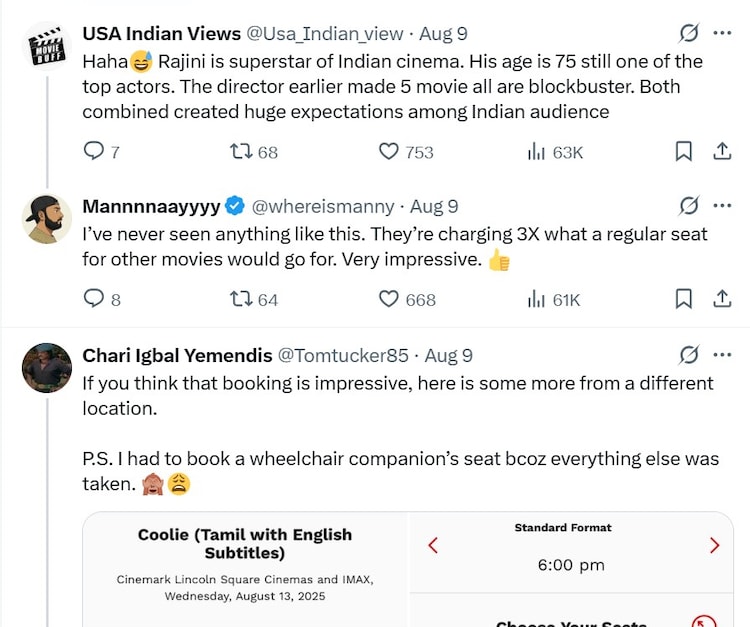This screenshot has width=750, height=627.
Task: Like the tweet with 753 likes
Action: 389,152
